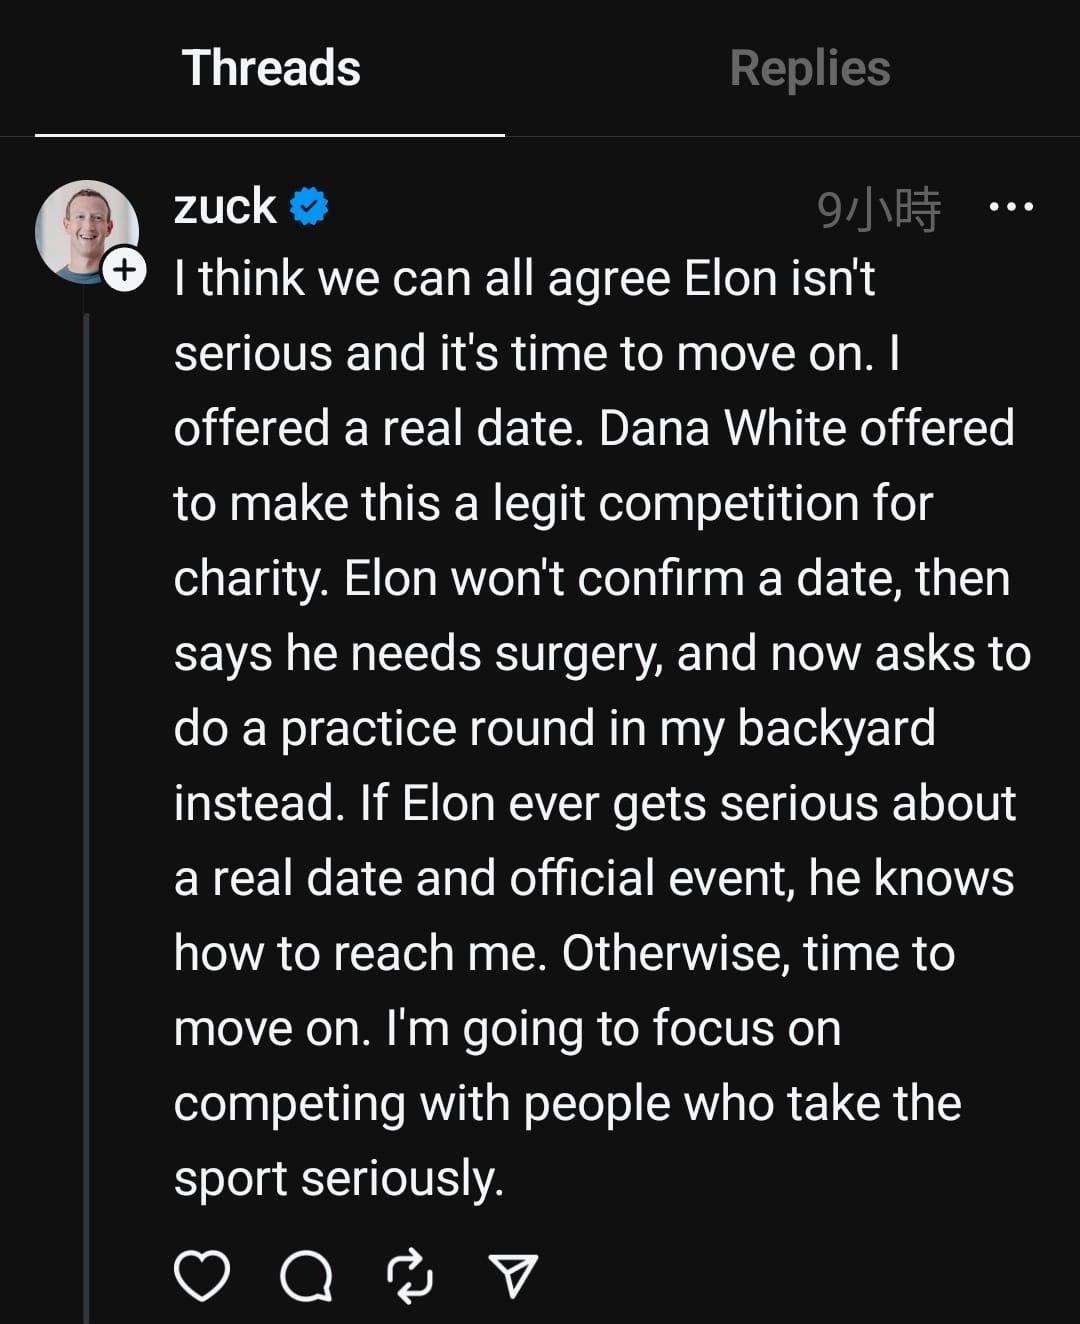
Task: Open the zuck username link
Action: [x=225, y=206]
